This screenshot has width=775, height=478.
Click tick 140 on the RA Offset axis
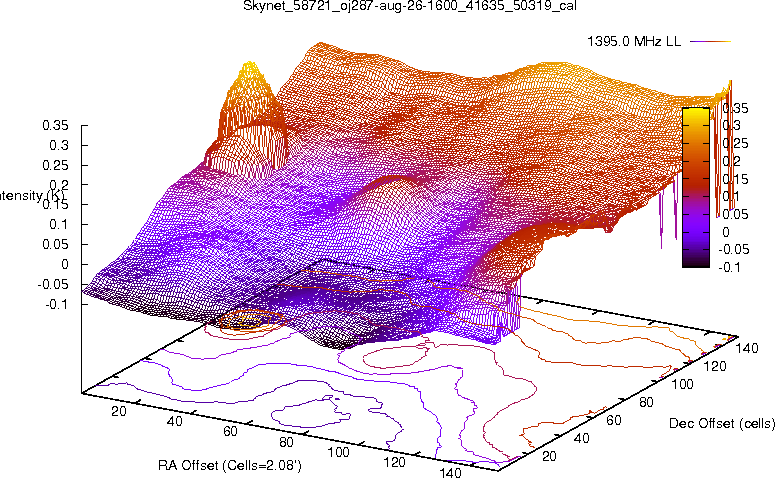450,472
